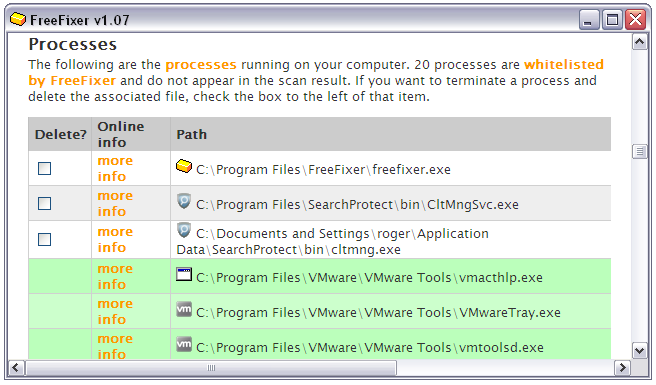Click the shield icon beside cltmng.exe path
Image resolution: width=656 pixels, height=385 pixels.
pos(184,230)
